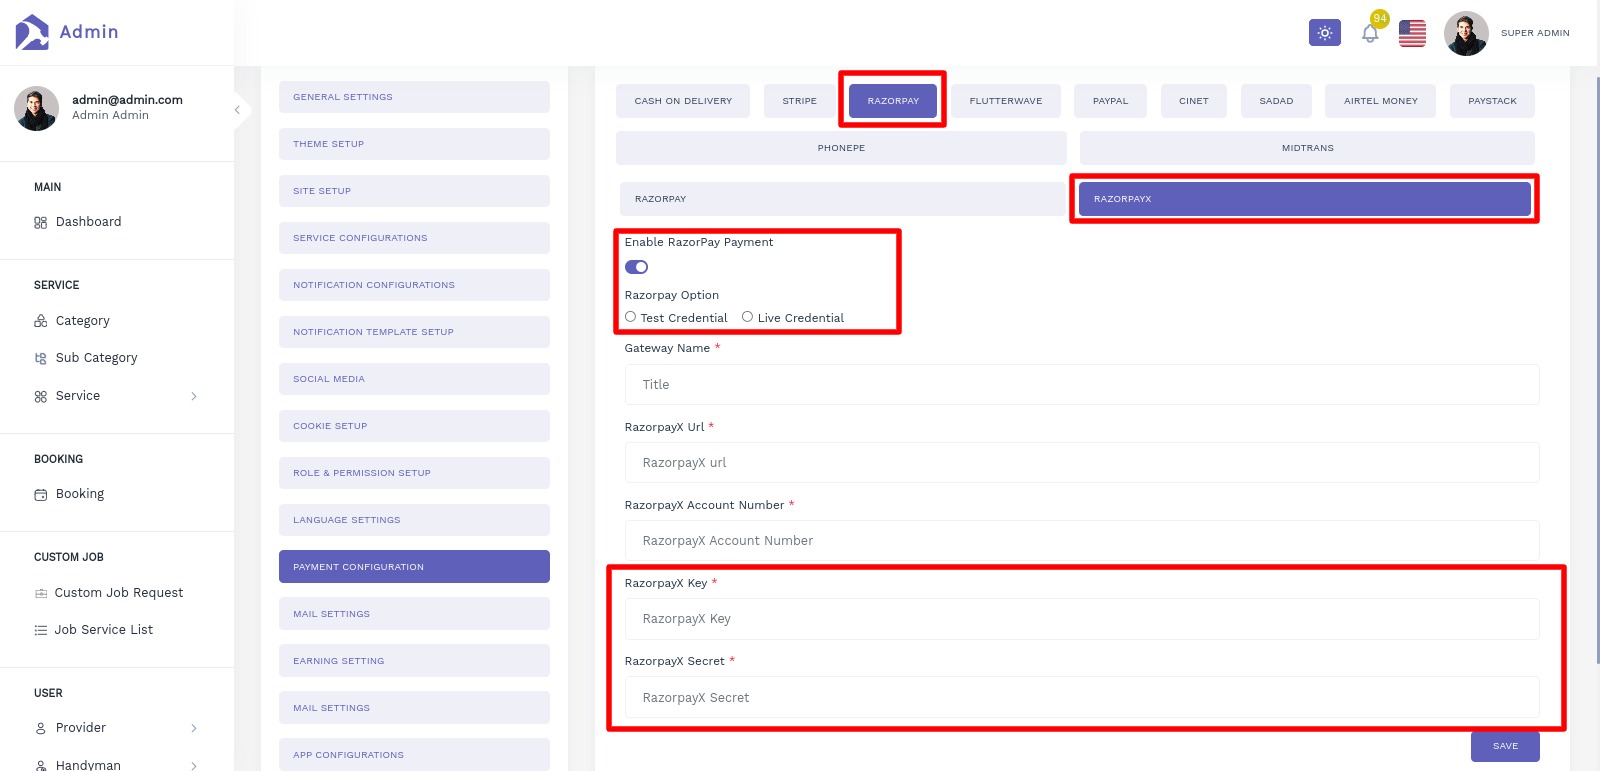Click the RazorpayX Url field
Image resolution: width=1600 pixels, height=771 pixels.
tap(1082, 463)
